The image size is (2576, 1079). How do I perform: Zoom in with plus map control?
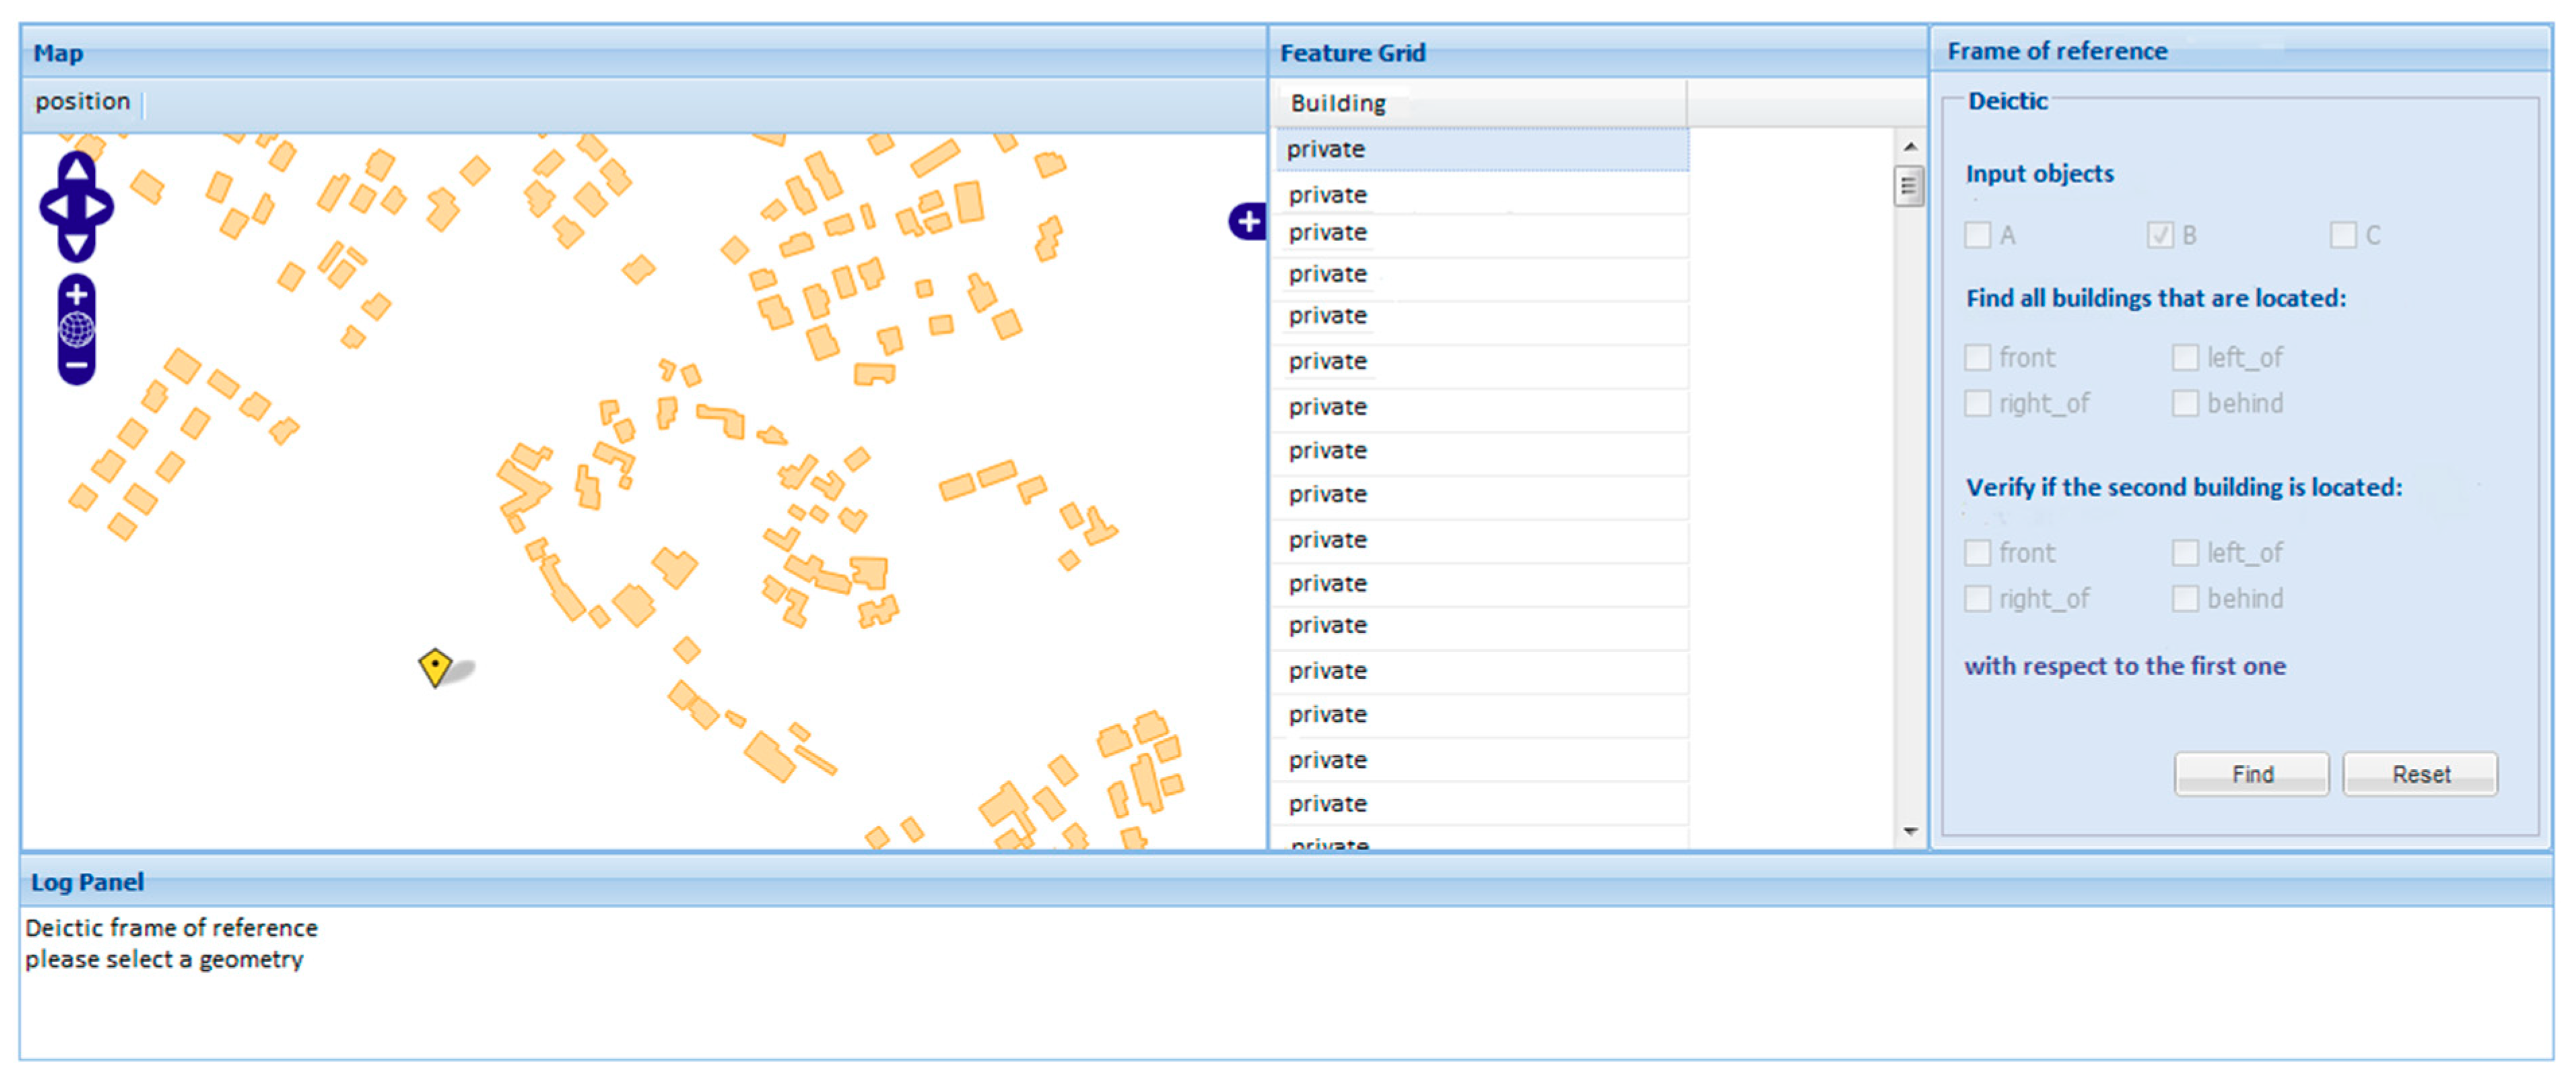77,295
